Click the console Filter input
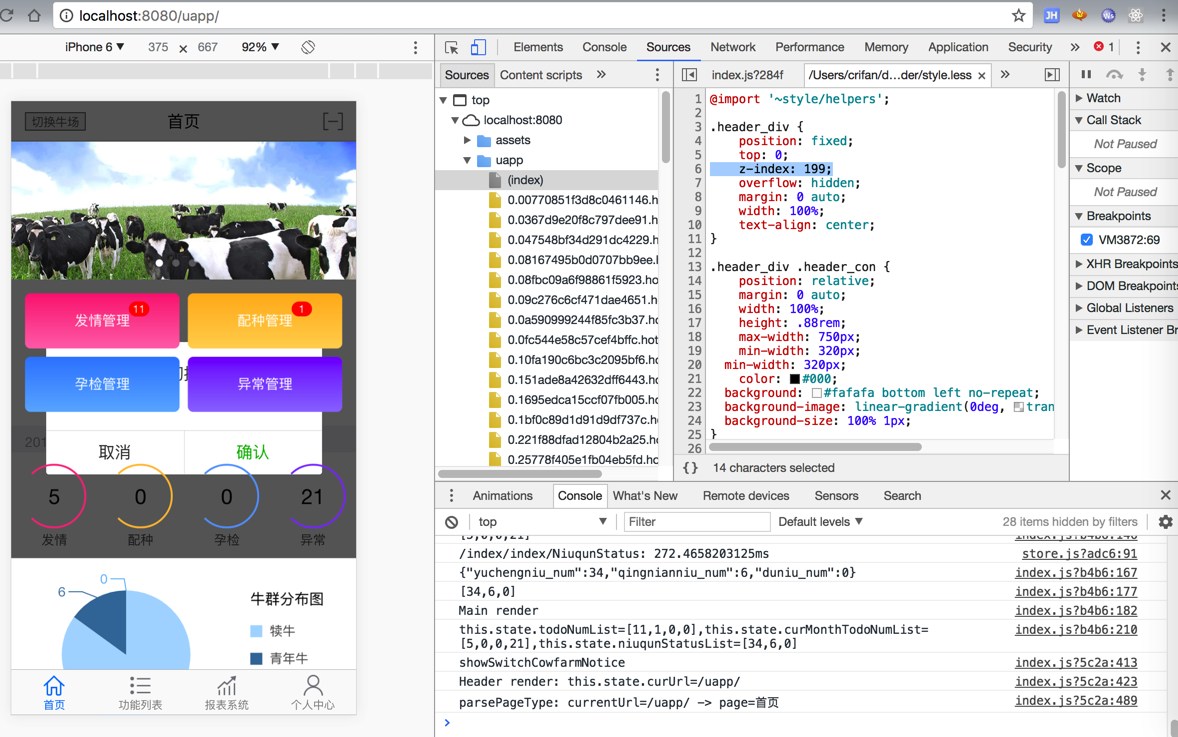Screen dimensions: 1178x737 point(696,521)
